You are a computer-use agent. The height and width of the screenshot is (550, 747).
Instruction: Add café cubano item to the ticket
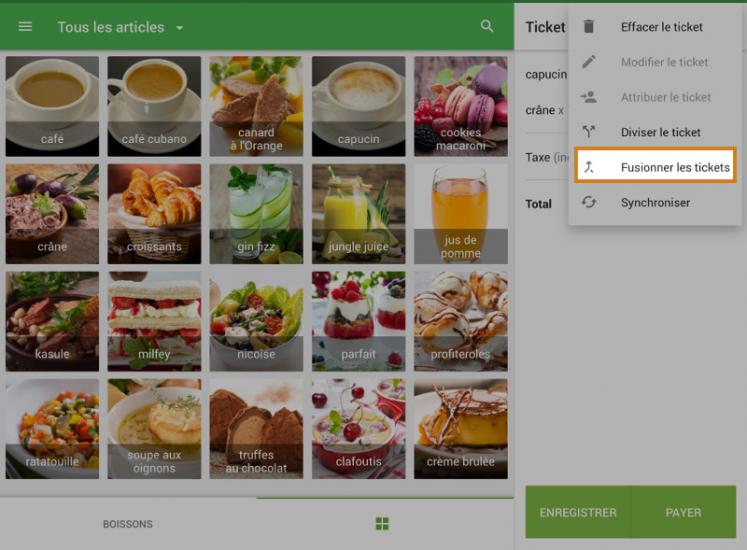coord(154,106)
